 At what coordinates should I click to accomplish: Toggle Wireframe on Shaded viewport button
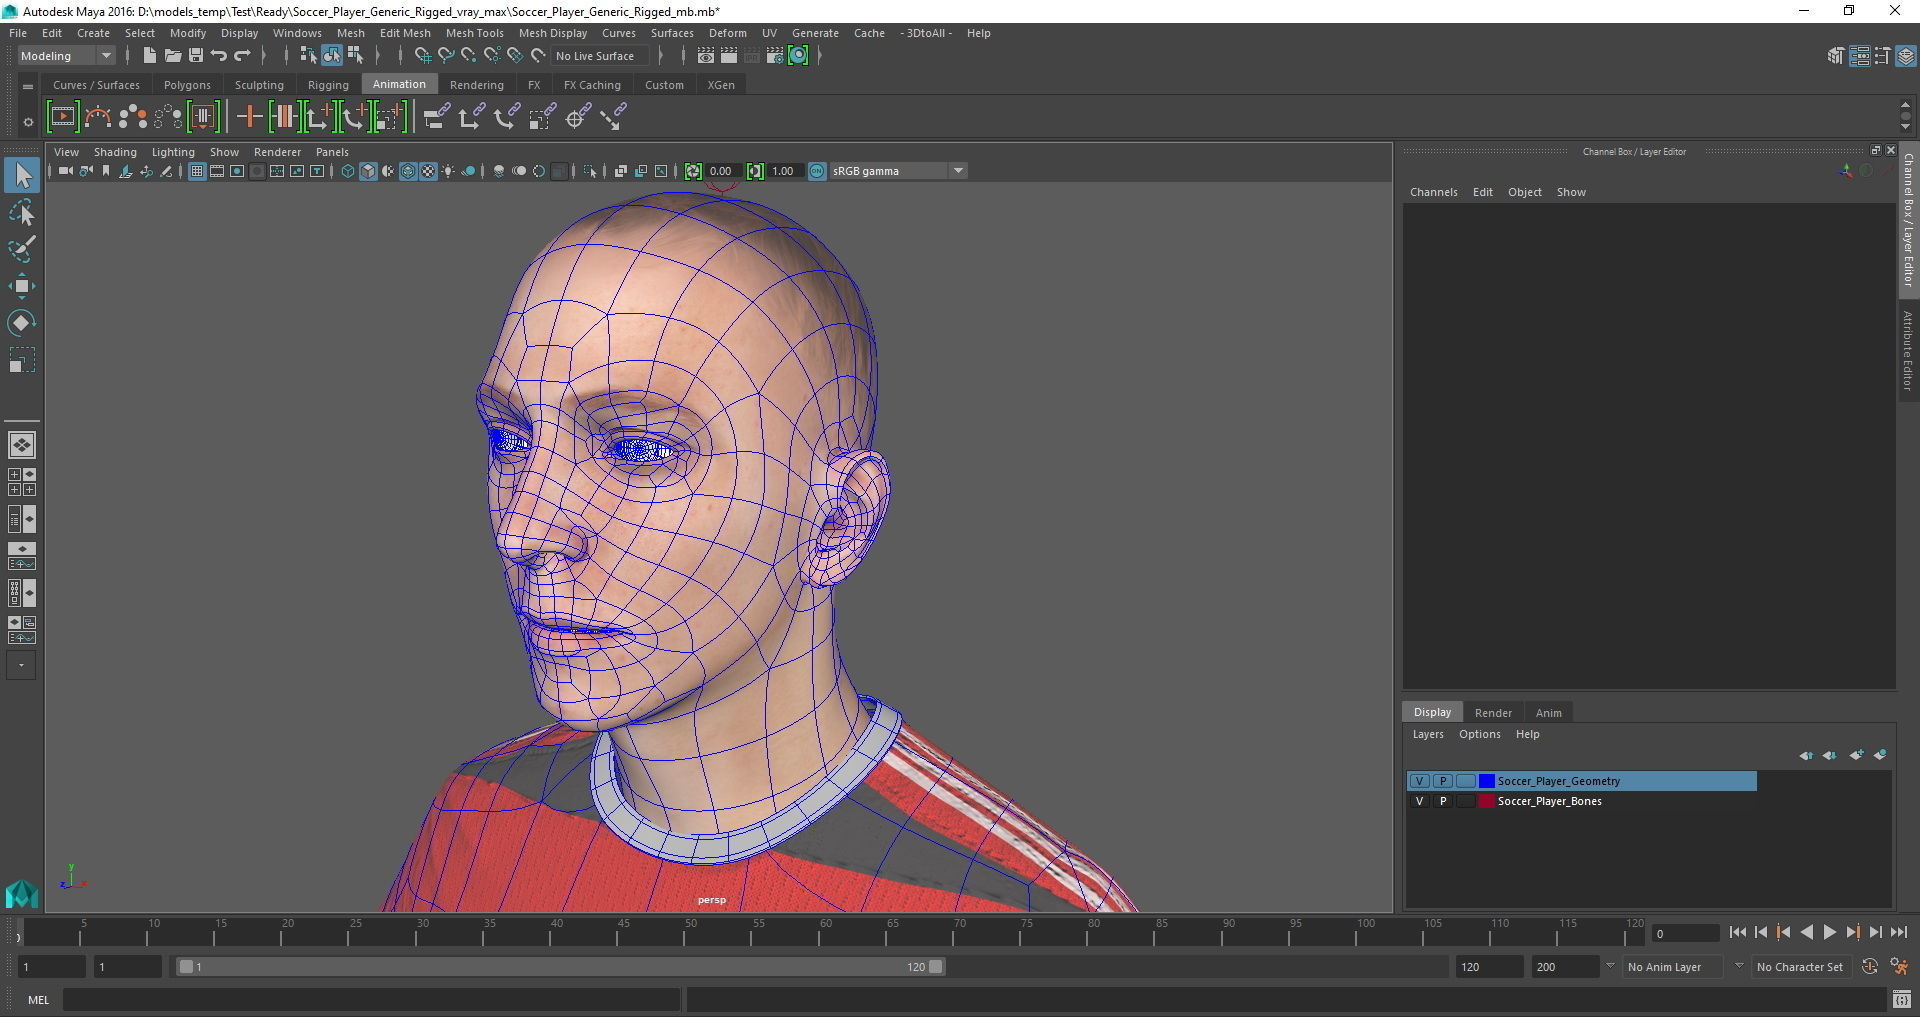408,171
